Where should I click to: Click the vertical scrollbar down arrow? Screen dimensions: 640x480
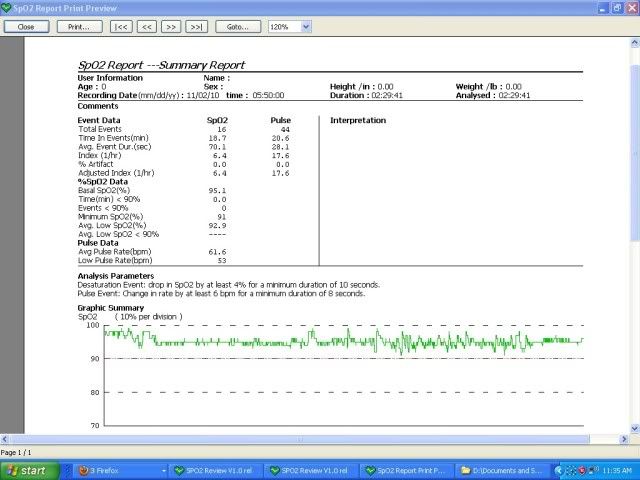coord(634,427)
